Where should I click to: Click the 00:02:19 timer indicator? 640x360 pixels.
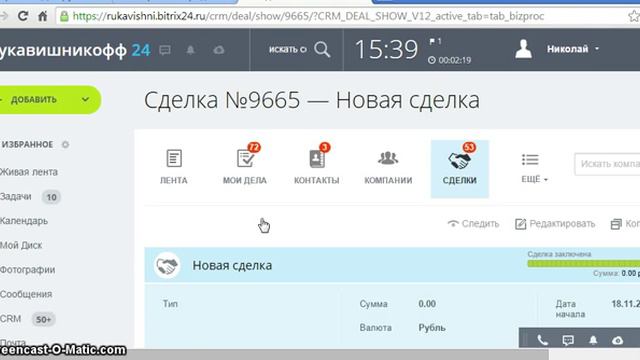[449, 60]
